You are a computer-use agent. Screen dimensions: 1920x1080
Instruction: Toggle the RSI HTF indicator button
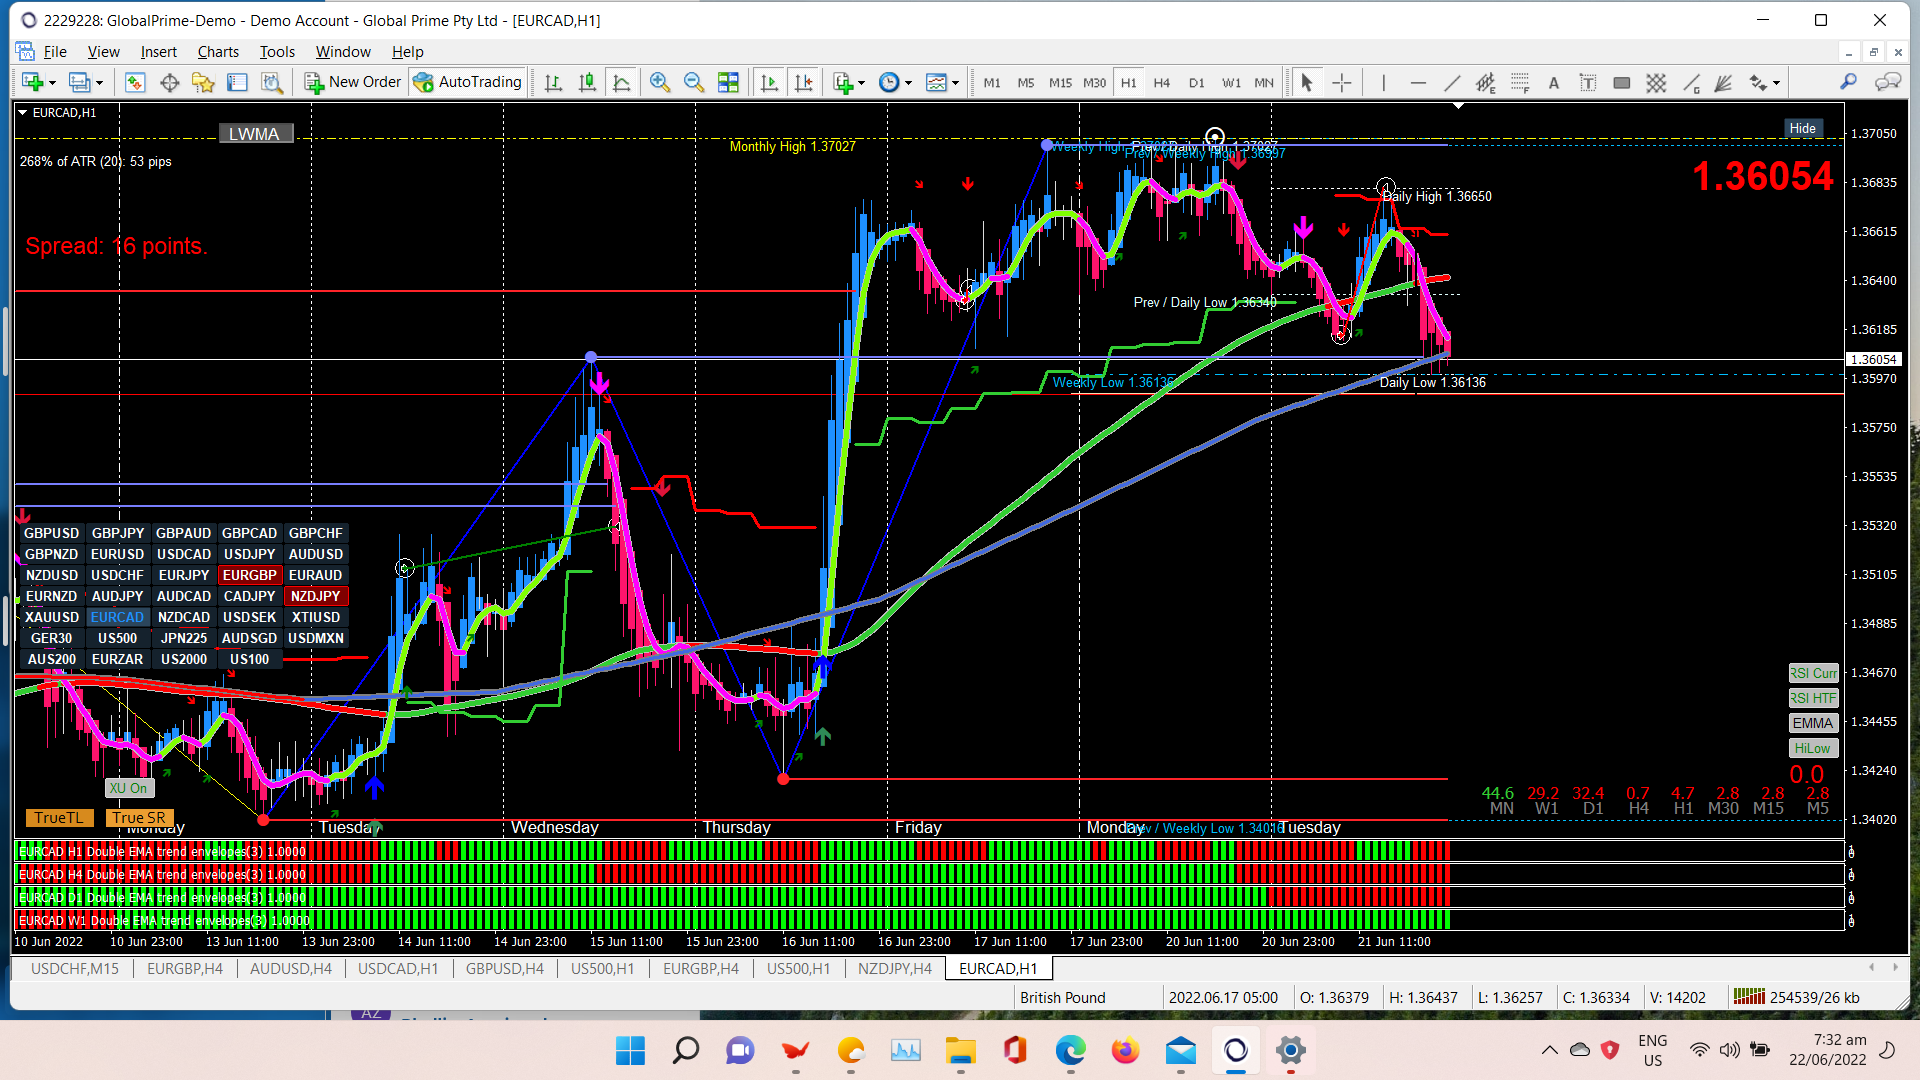(1812, 698)
